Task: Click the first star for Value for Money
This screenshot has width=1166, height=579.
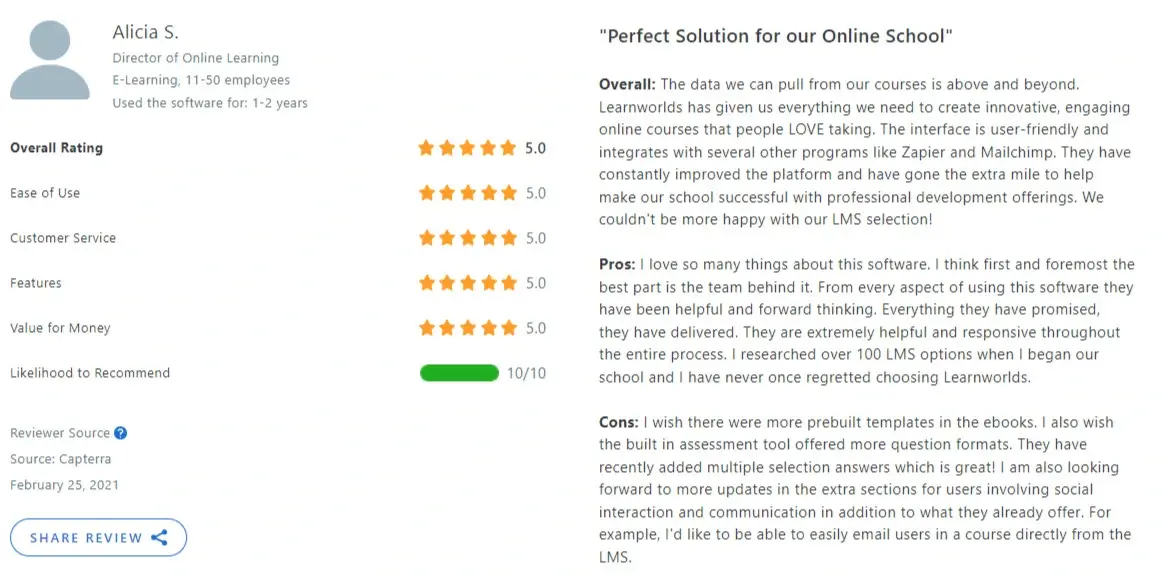Action: [x=427, y=327]
